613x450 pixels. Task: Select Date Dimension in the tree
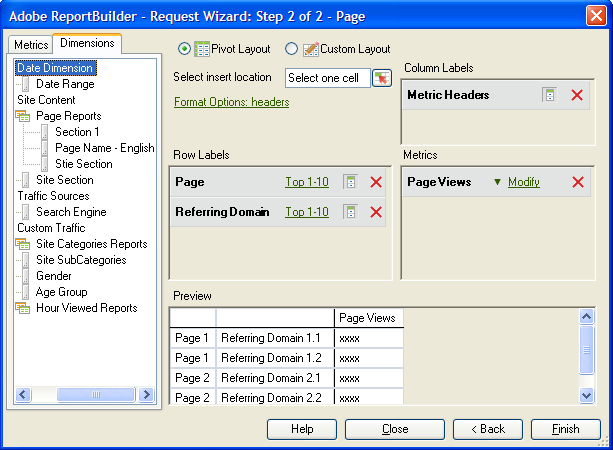(x=55, y=68)
